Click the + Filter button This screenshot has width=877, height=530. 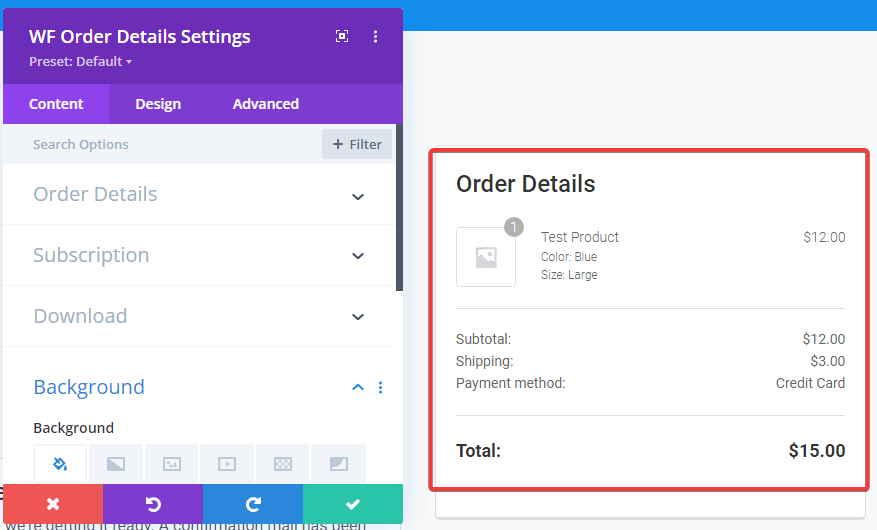click(357, 144)
